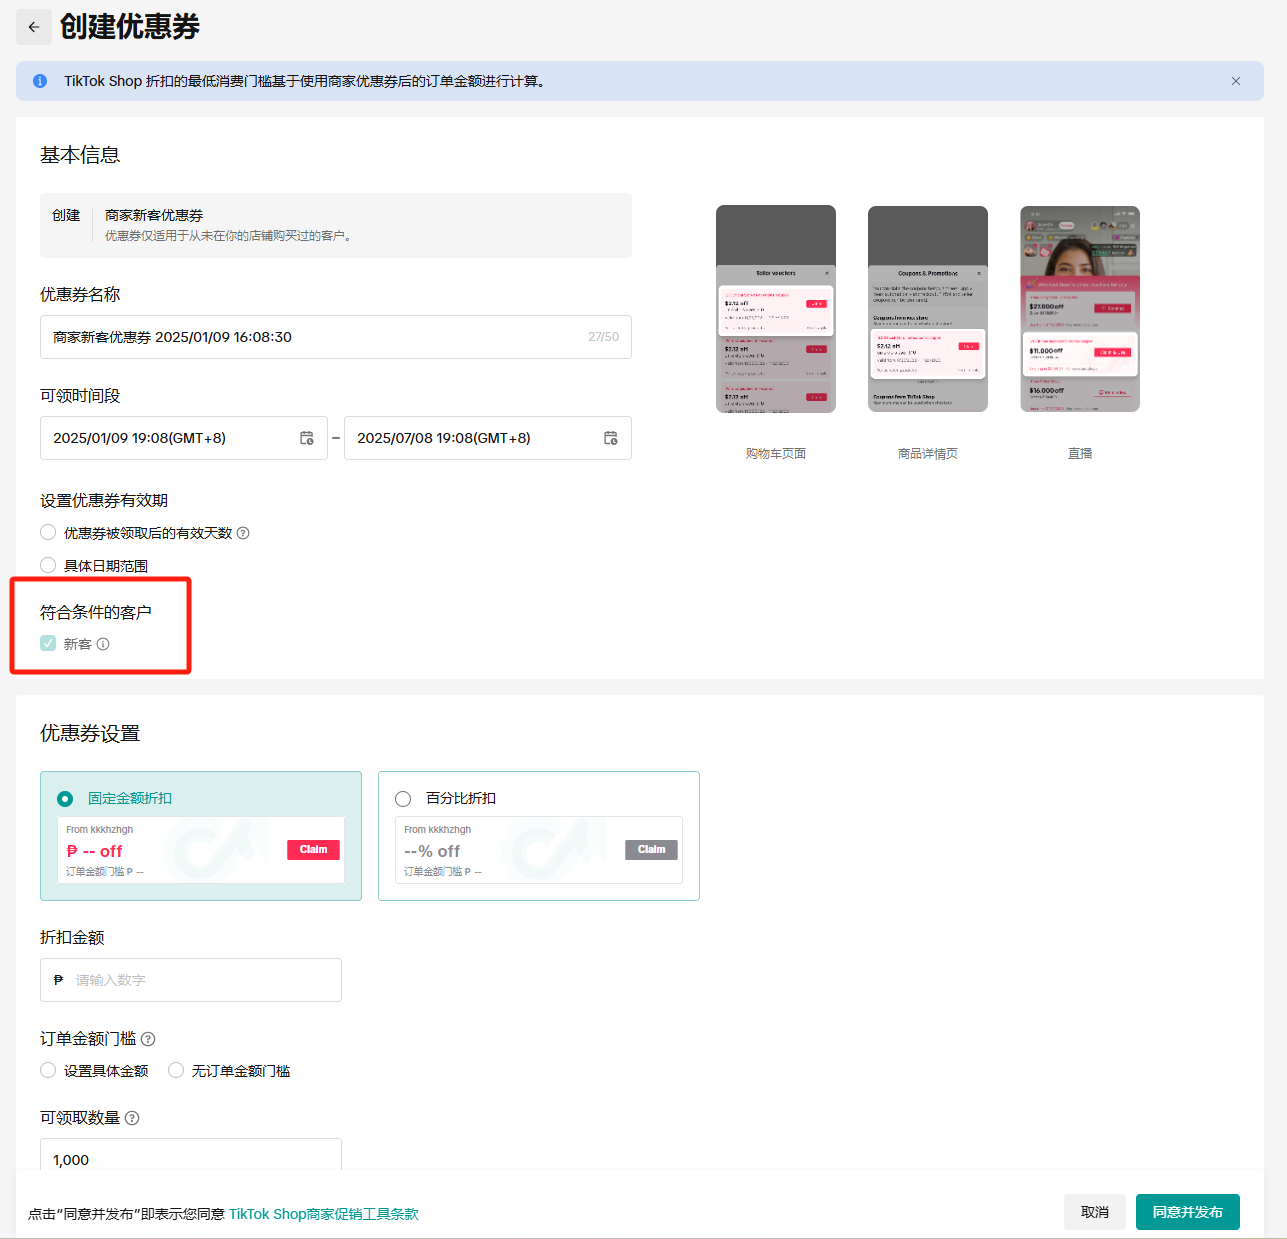
Task: Open TikTok Shop商家促销工具条款 link
Action: pyautogui.click(x=323, y=1214)
